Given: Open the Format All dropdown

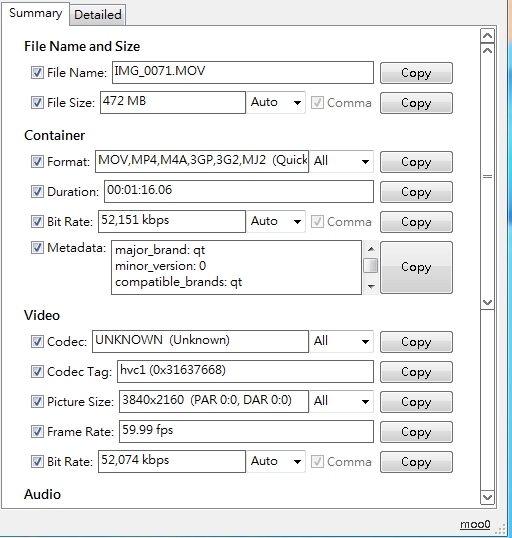Looking at the screenshot, I should tap(341, 161).
